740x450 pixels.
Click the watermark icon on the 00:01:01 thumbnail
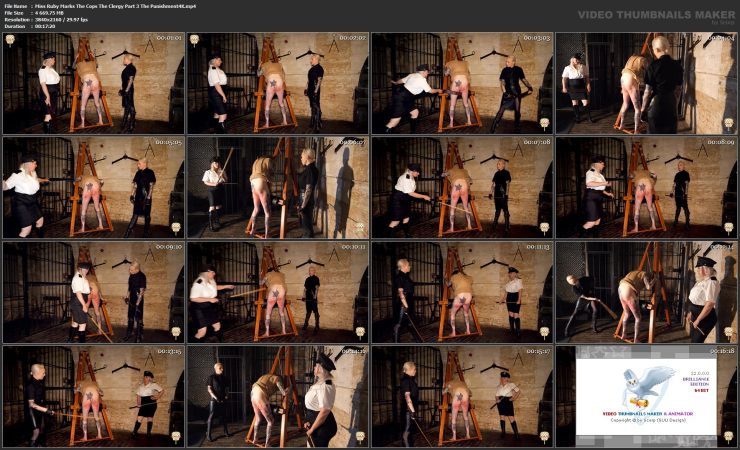(x=10, y=40)
